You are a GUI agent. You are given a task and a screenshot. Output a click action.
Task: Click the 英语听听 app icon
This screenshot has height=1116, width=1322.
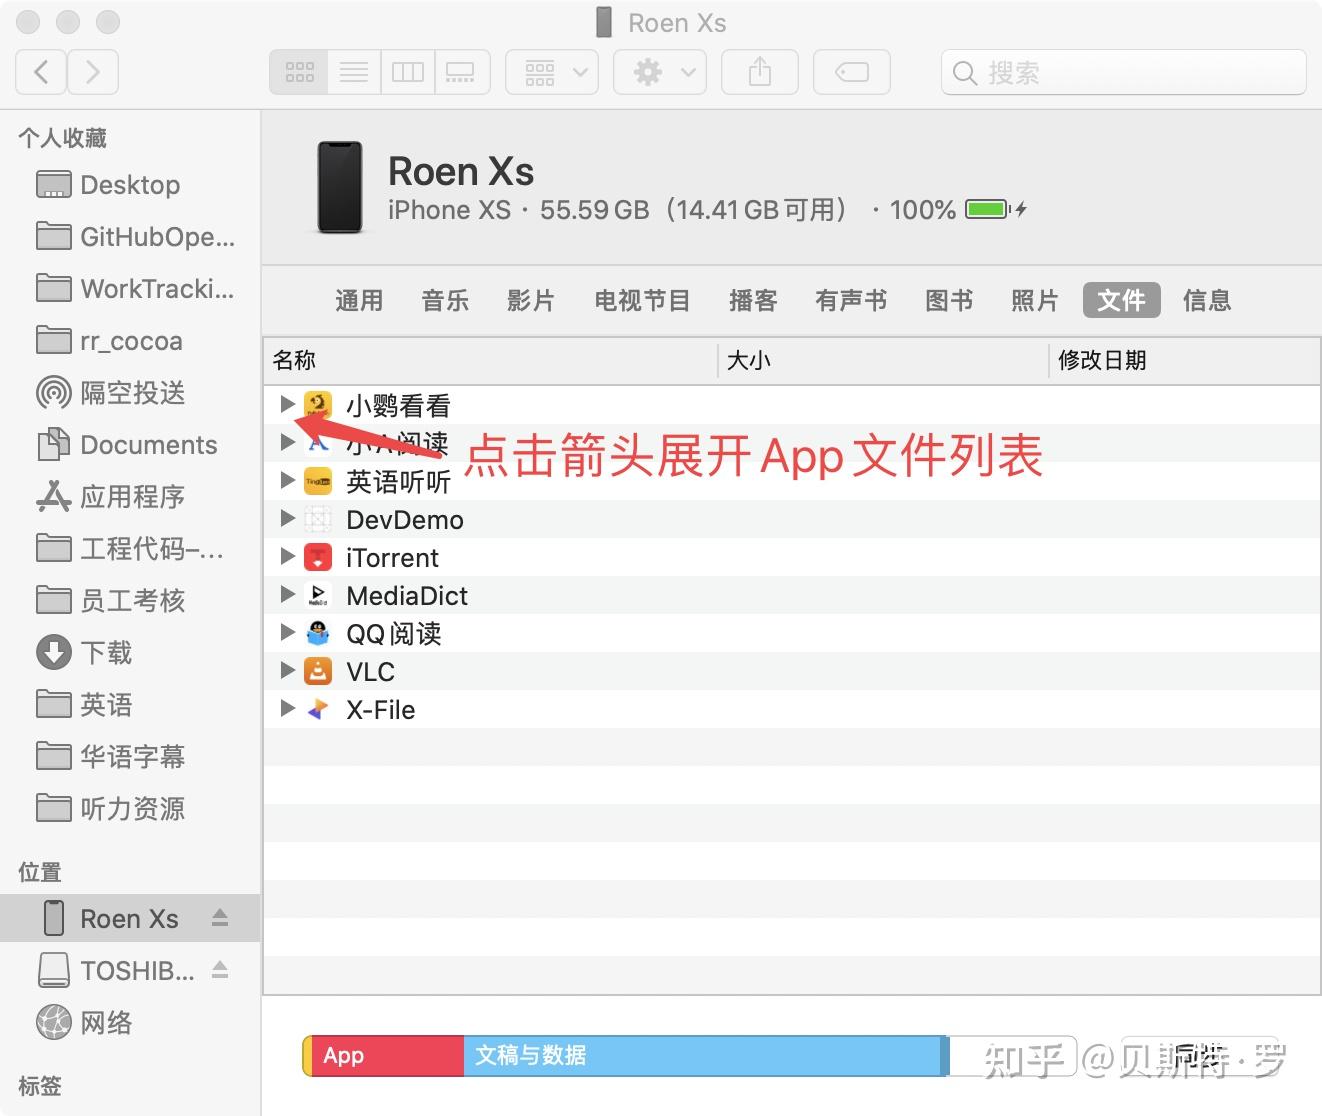(318, 481)
